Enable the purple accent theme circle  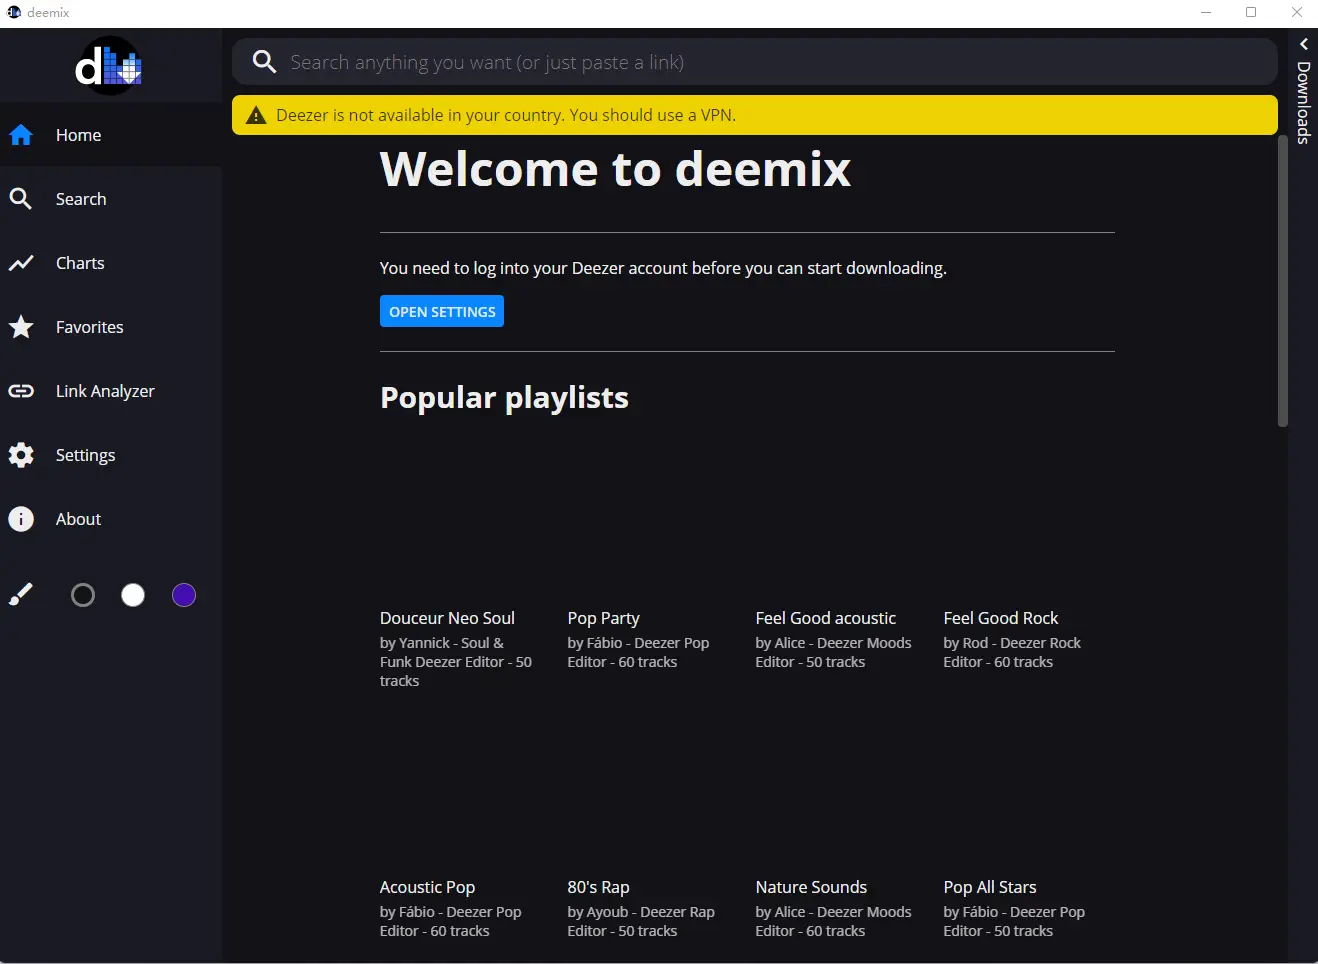coord(183,594)
